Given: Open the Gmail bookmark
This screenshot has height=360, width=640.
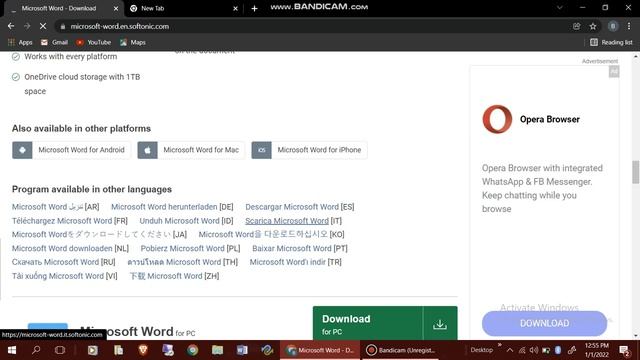Looking at the screenshot, I should [x=54, y=42].
